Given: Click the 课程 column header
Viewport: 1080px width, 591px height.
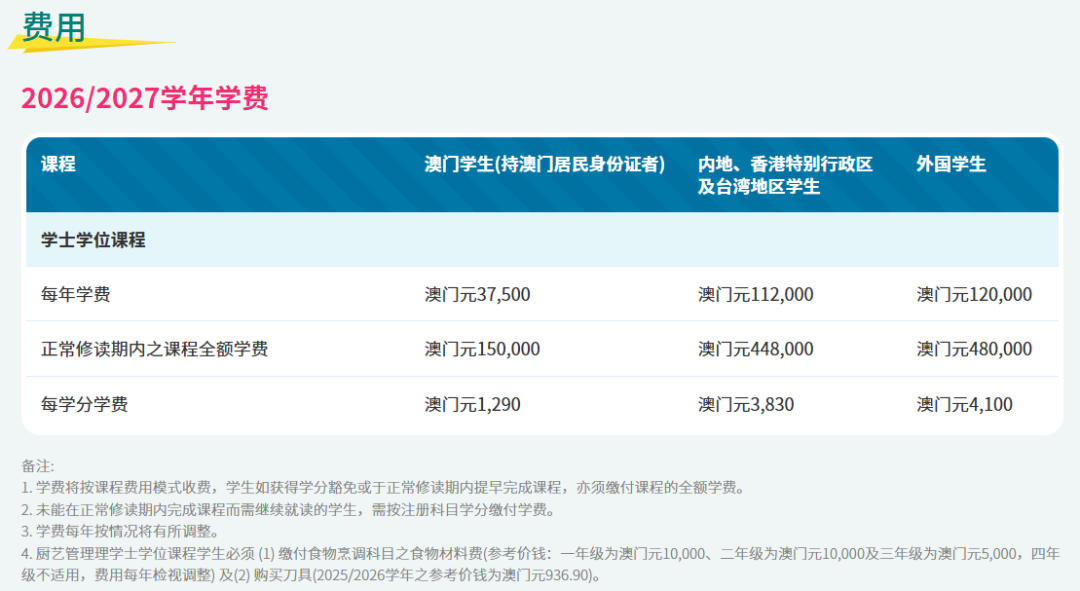Looking at the screenshot, I should coord(58,165).
